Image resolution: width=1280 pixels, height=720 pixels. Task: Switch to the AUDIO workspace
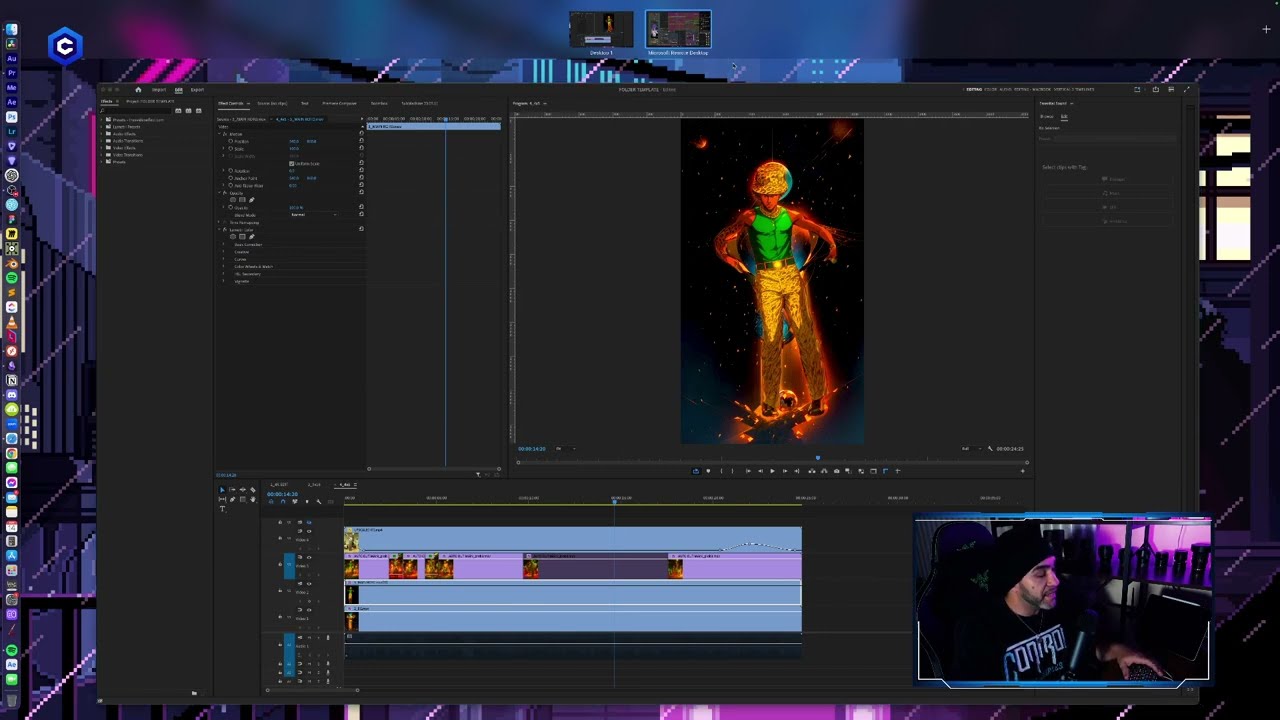[x=1005, y=89]
